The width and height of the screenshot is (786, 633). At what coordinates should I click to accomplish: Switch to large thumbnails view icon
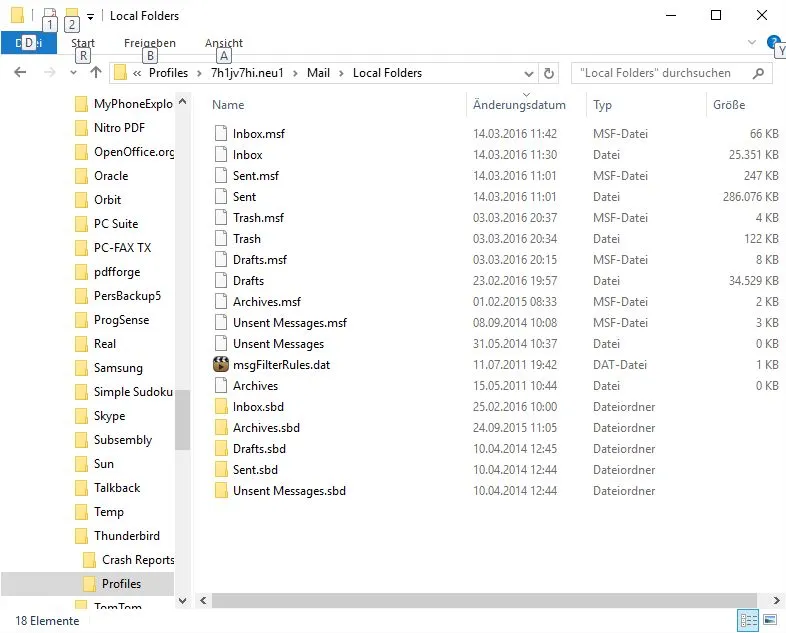[770, 620]
